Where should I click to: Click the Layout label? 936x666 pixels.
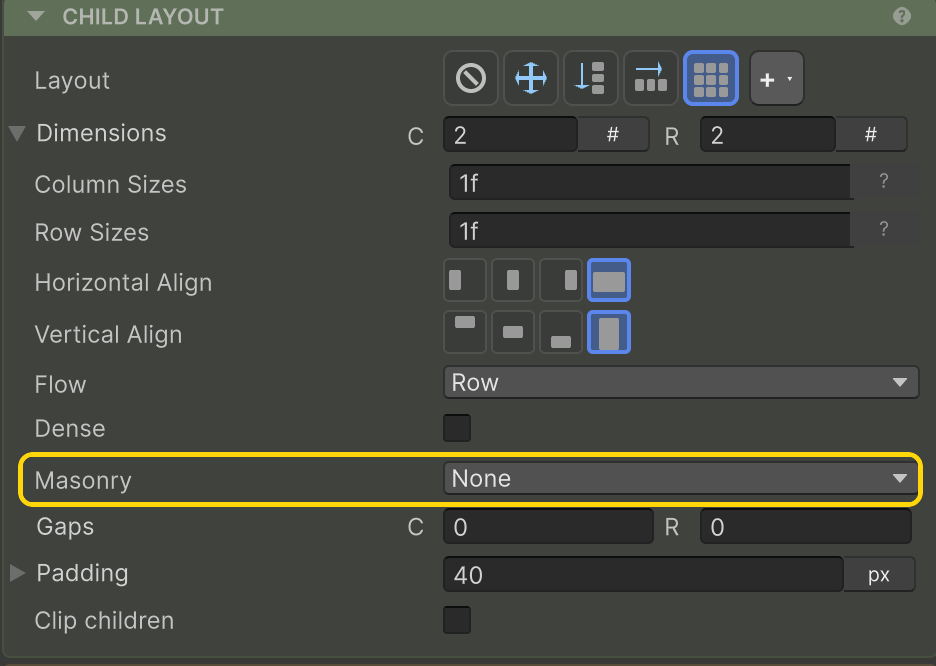coord(72,81)
